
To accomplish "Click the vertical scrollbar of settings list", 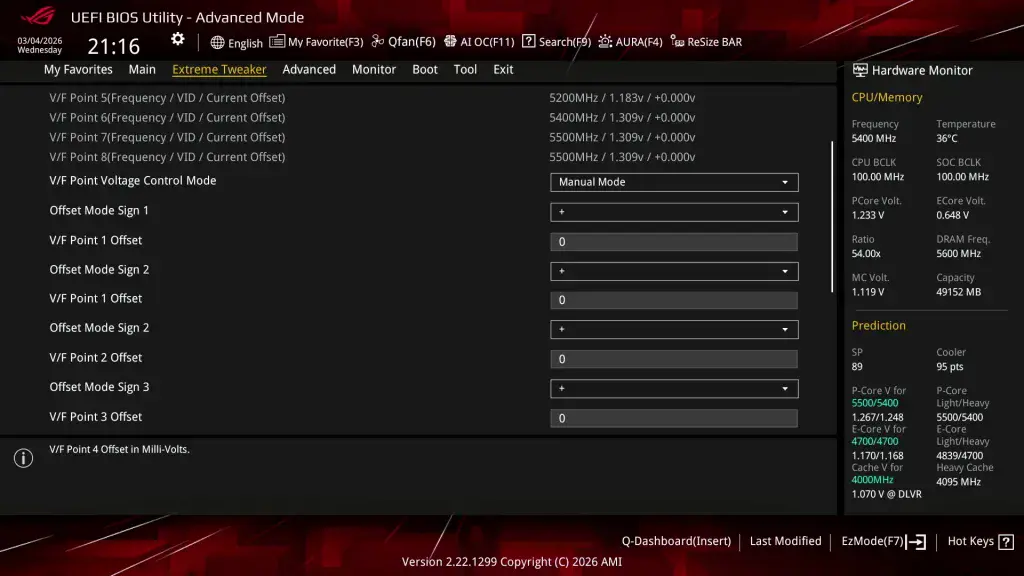I will tap(832, 217).
